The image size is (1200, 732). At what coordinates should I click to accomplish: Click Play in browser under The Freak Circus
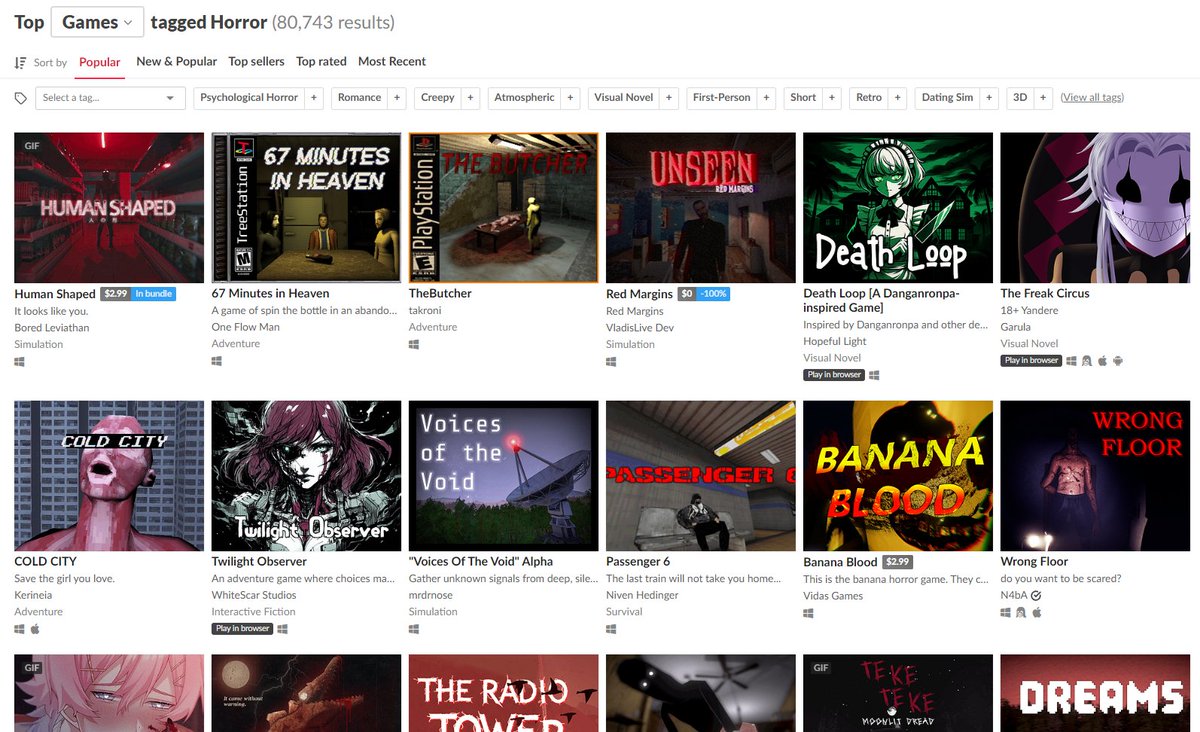tap(1032, 360)
